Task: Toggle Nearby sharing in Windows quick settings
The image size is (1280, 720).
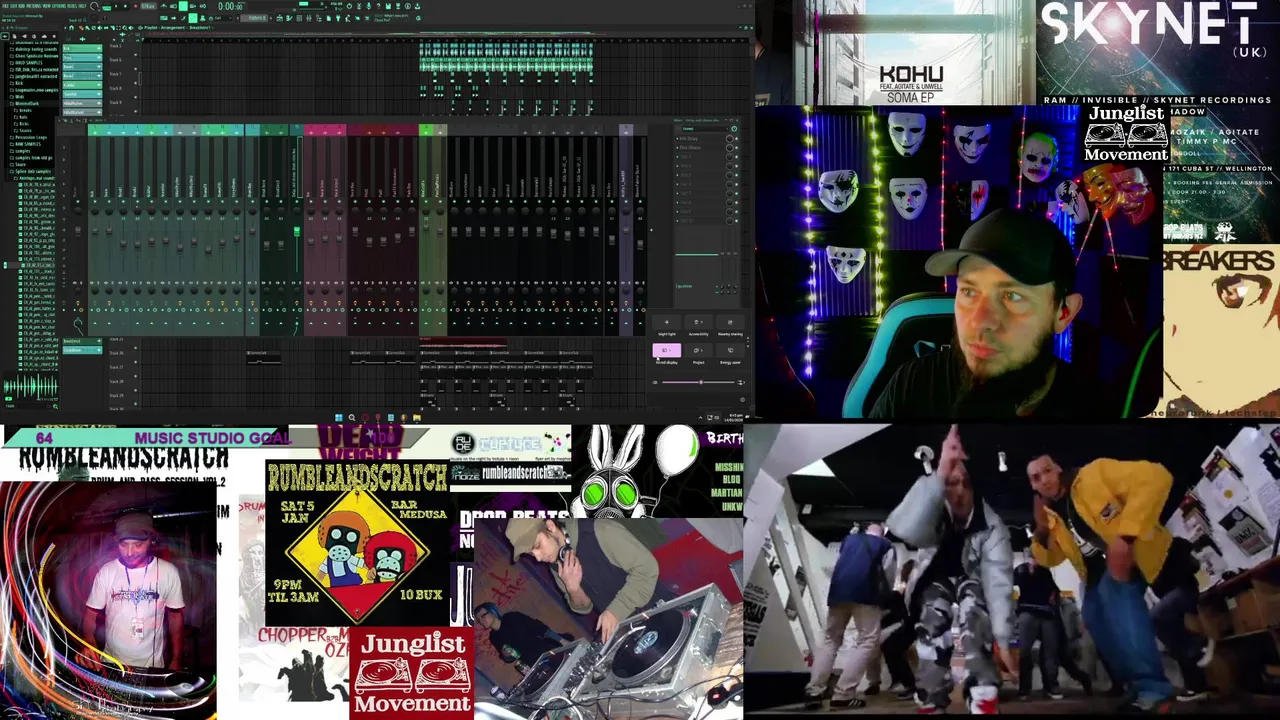Action: (730, 322)
